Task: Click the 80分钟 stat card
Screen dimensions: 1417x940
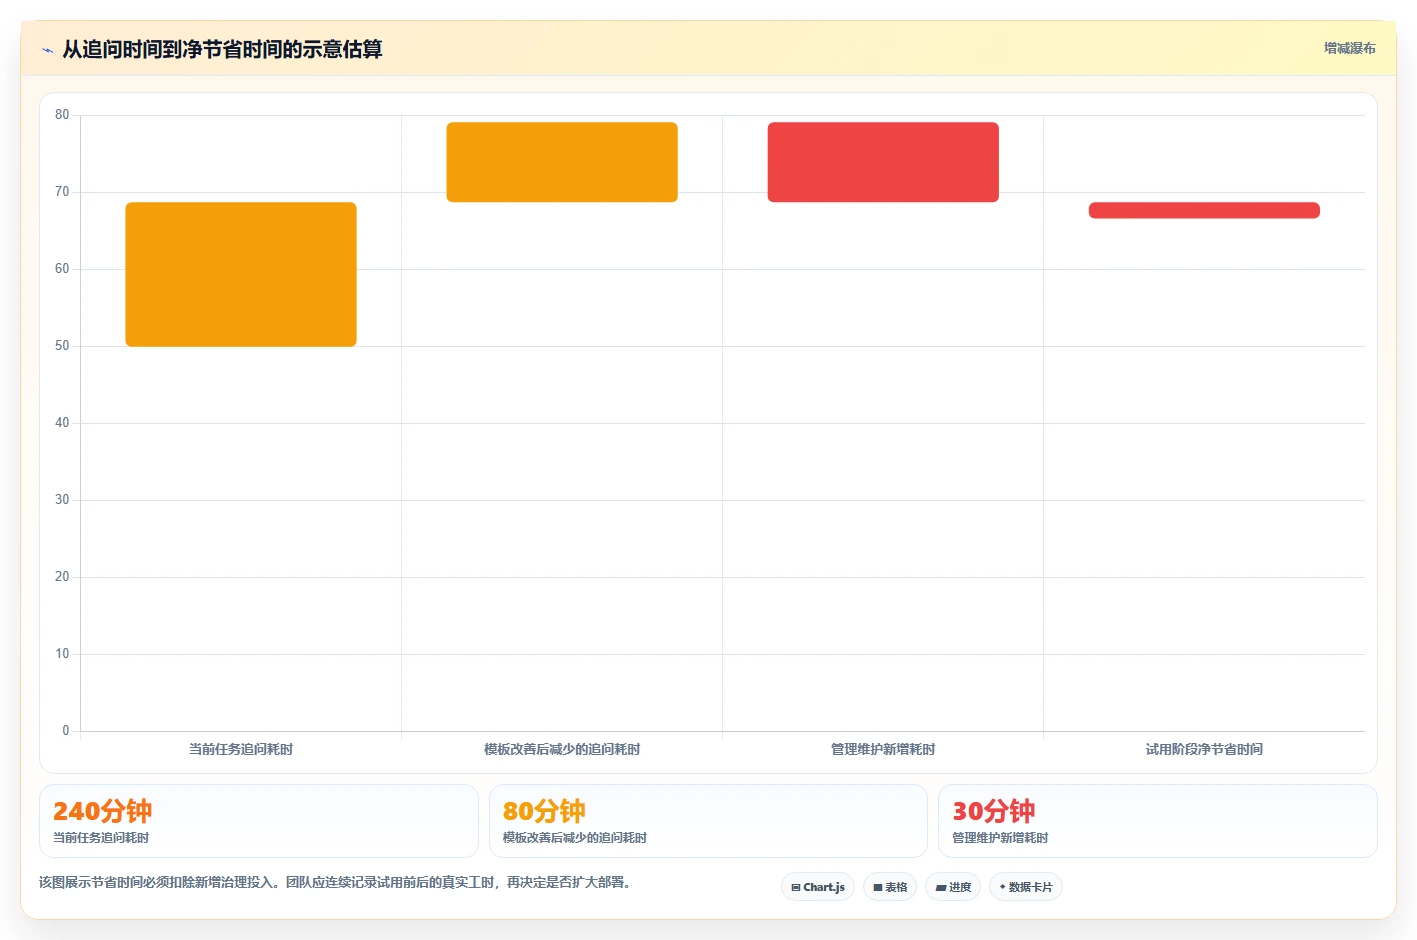Action: [x=708, y=821]
